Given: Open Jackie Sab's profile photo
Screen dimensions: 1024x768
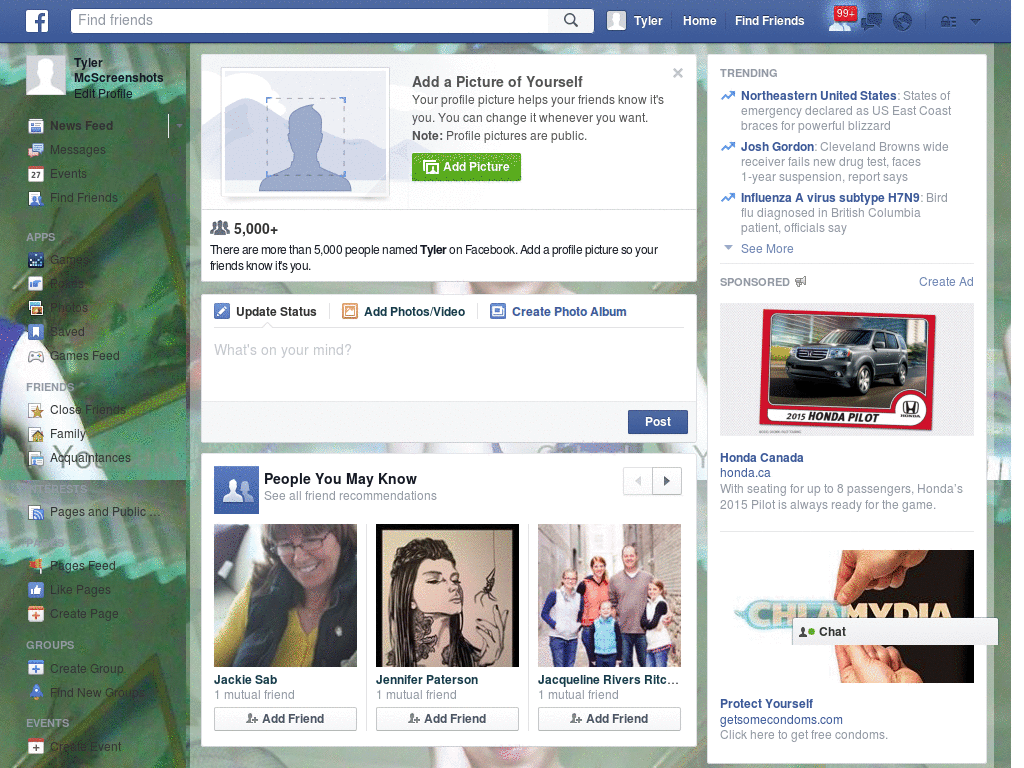Looking at the screenshot, I should [x=285, y=596].
